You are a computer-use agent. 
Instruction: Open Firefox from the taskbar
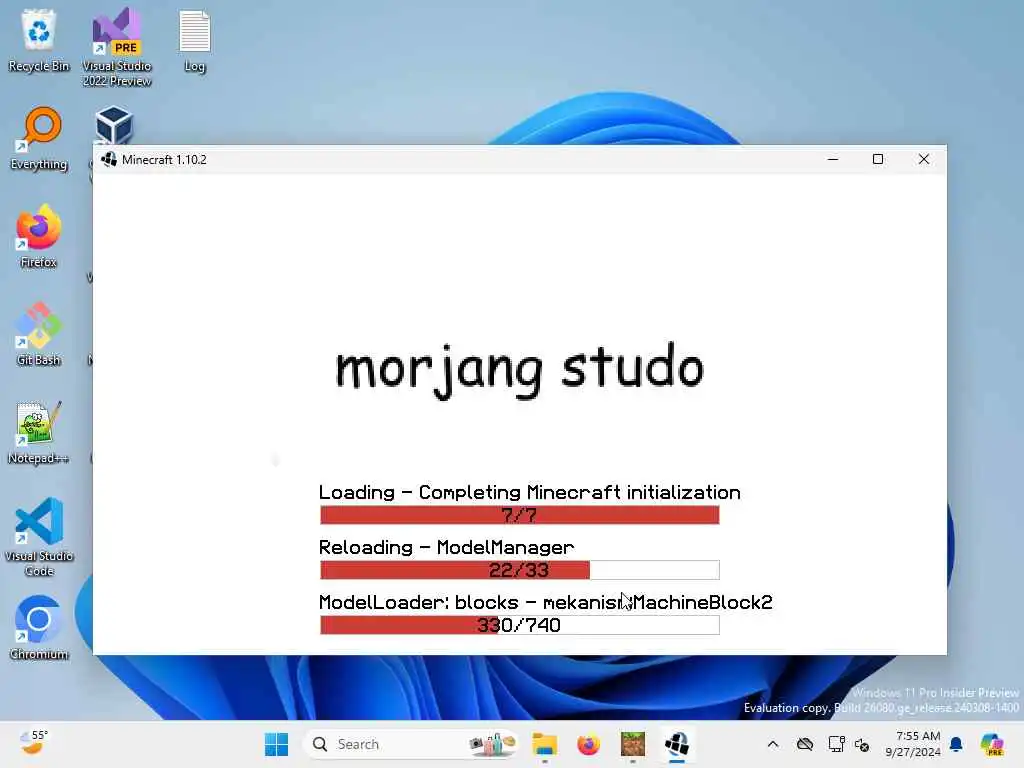pos(588,744)
